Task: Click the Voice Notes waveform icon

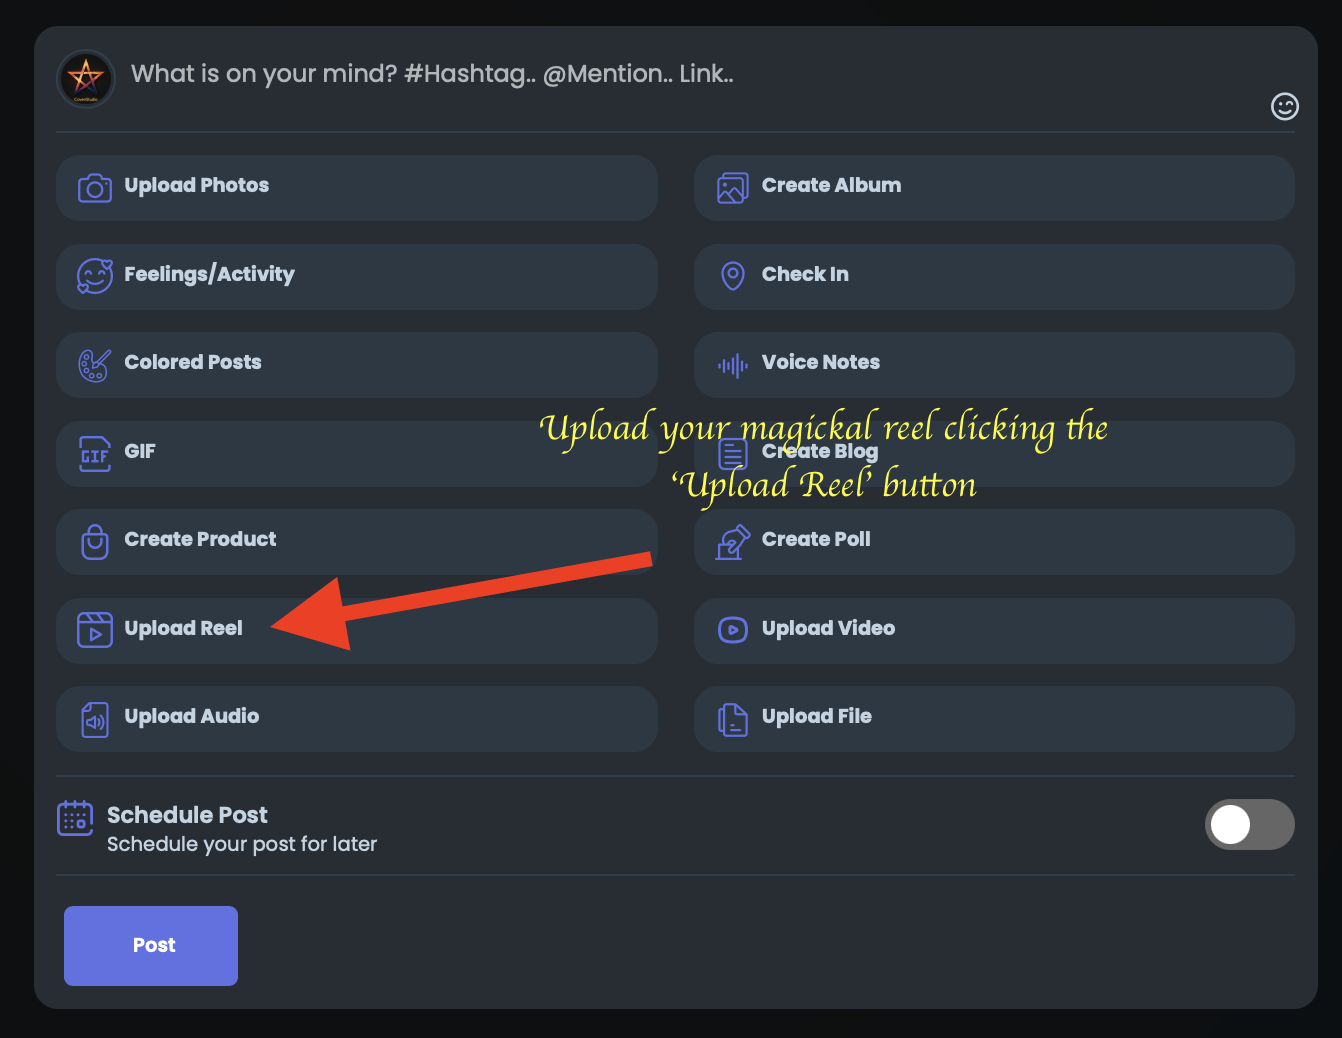Action: [x=732, y=365]
